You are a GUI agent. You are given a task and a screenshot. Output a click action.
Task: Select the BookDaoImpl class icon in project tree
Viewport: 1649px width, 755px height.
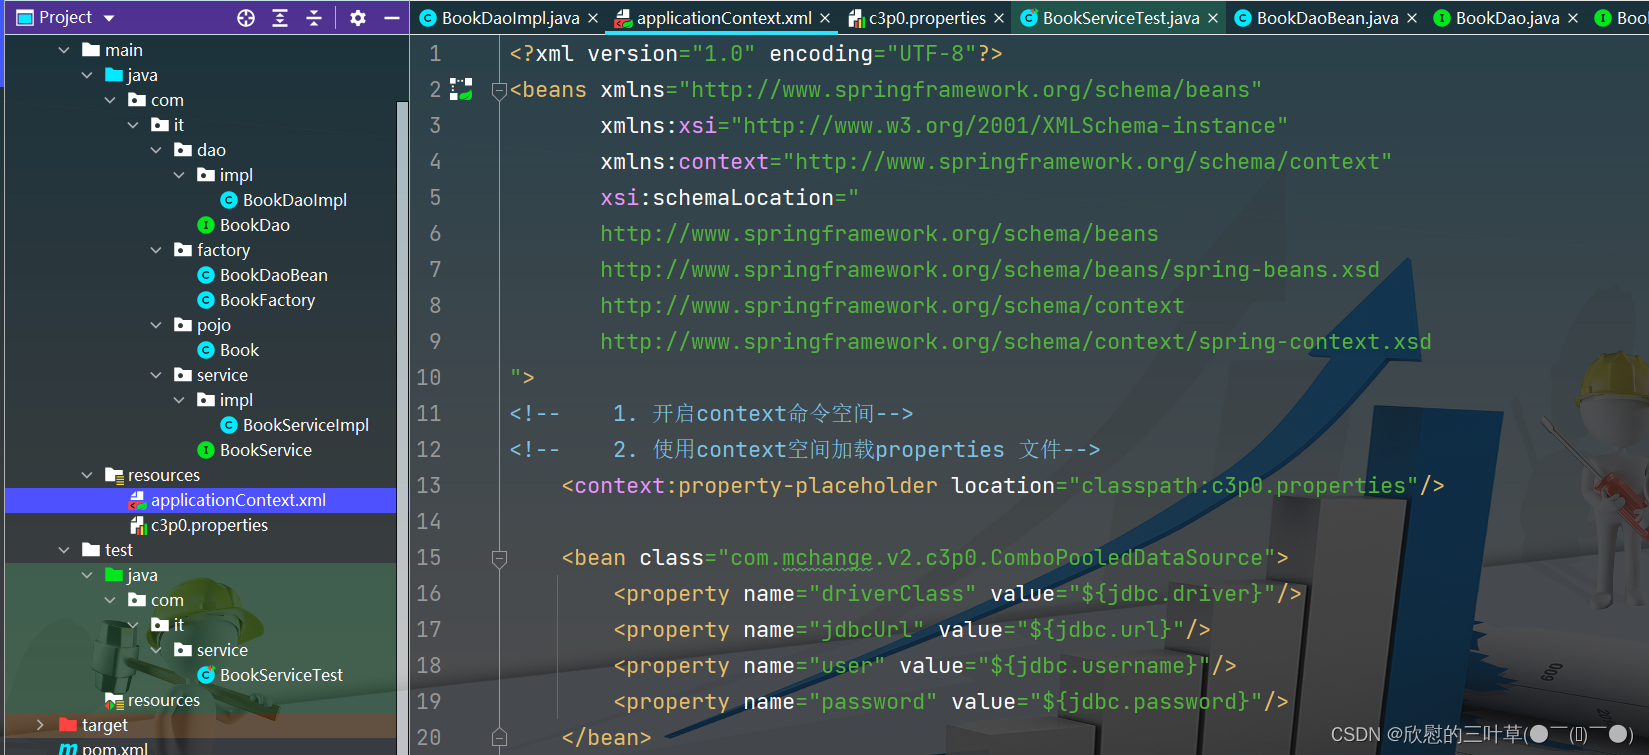coord(229,200)
